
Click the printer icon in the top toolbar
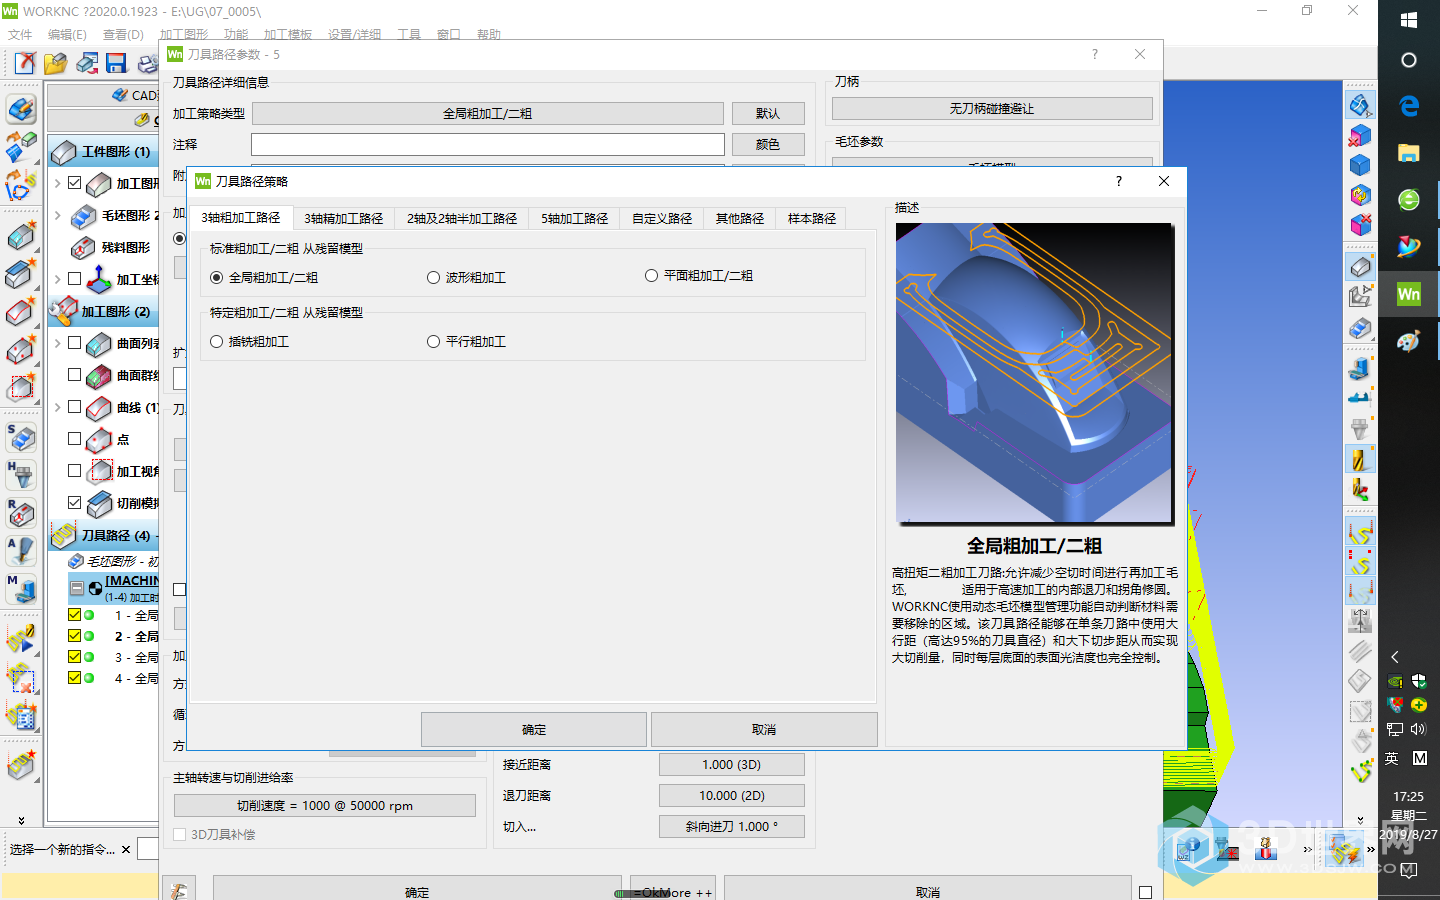tap(148, 64)
